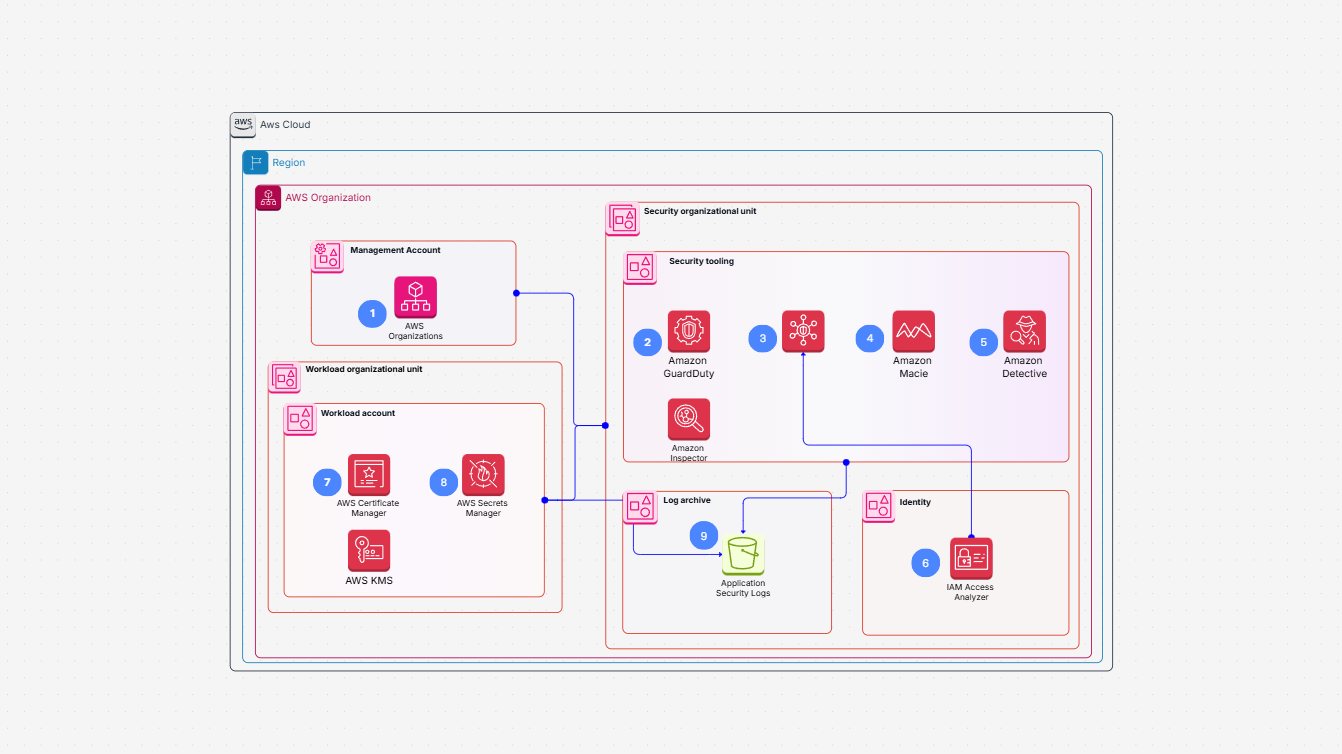Screen dimensions: 1342x754
Task: Click the 'Amazon Macie' caption text
Action: point(912,367)
